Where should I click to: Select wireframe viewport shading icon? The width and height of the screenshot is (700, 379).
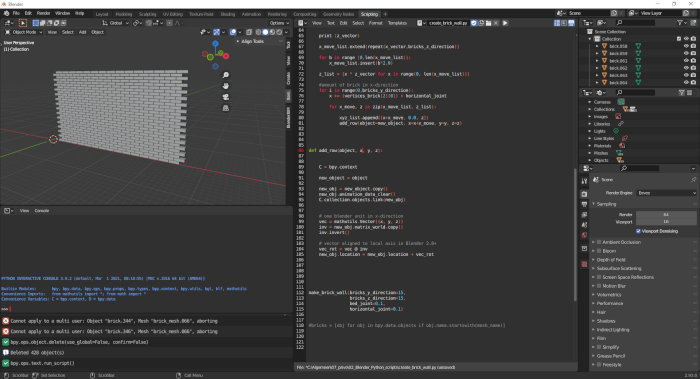pyautogui.click(x=258, y=32)
